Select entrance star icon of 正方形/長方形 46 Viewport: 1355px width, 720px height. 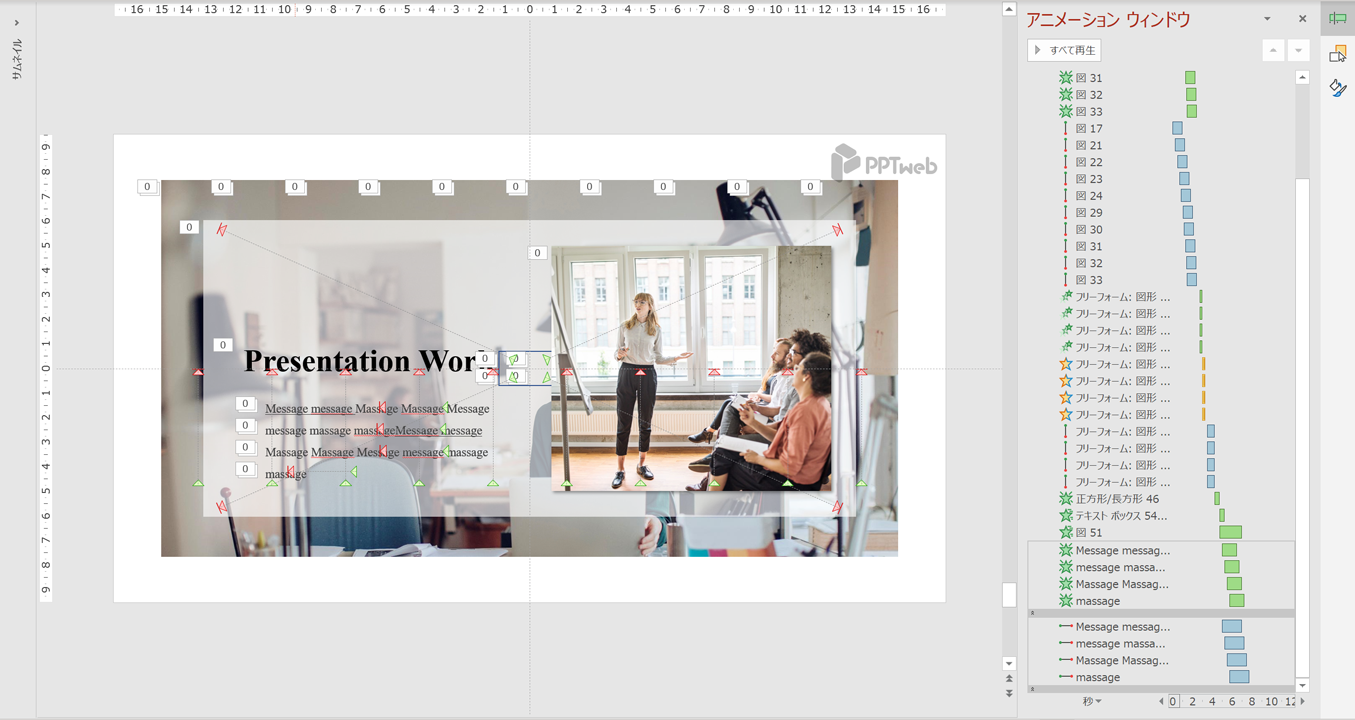pyautogui.click(x=1066, y=499)
